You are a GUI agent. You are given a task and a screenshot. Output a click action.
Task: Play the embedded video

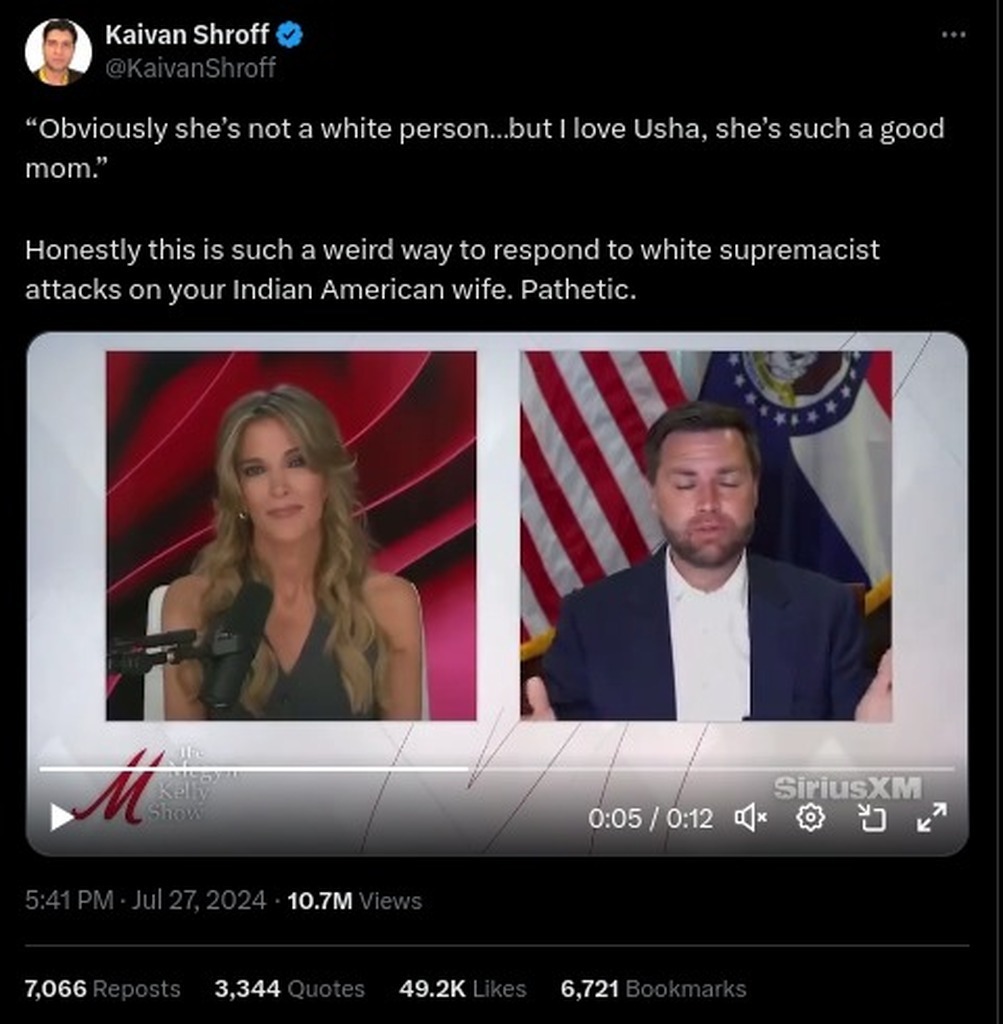pos(62,817)
